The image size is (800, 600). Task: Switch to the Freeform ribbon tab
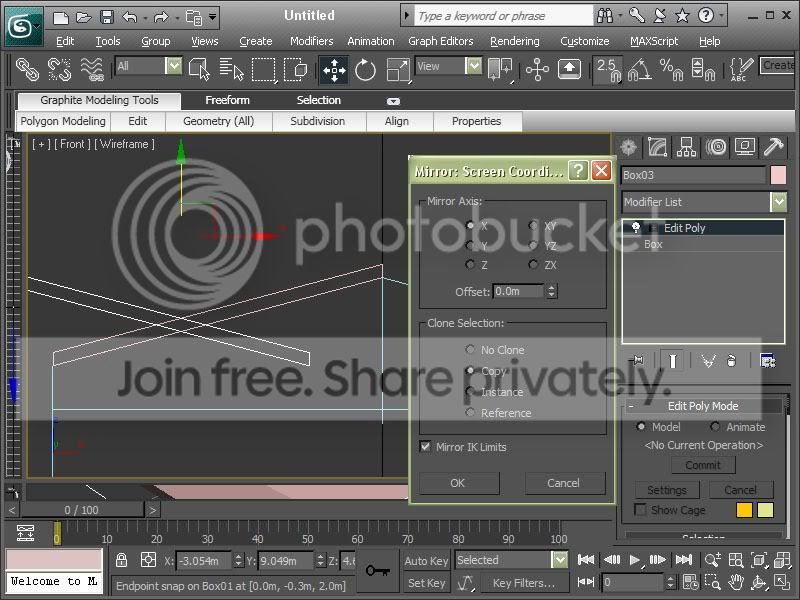click(x=227, y=100)
